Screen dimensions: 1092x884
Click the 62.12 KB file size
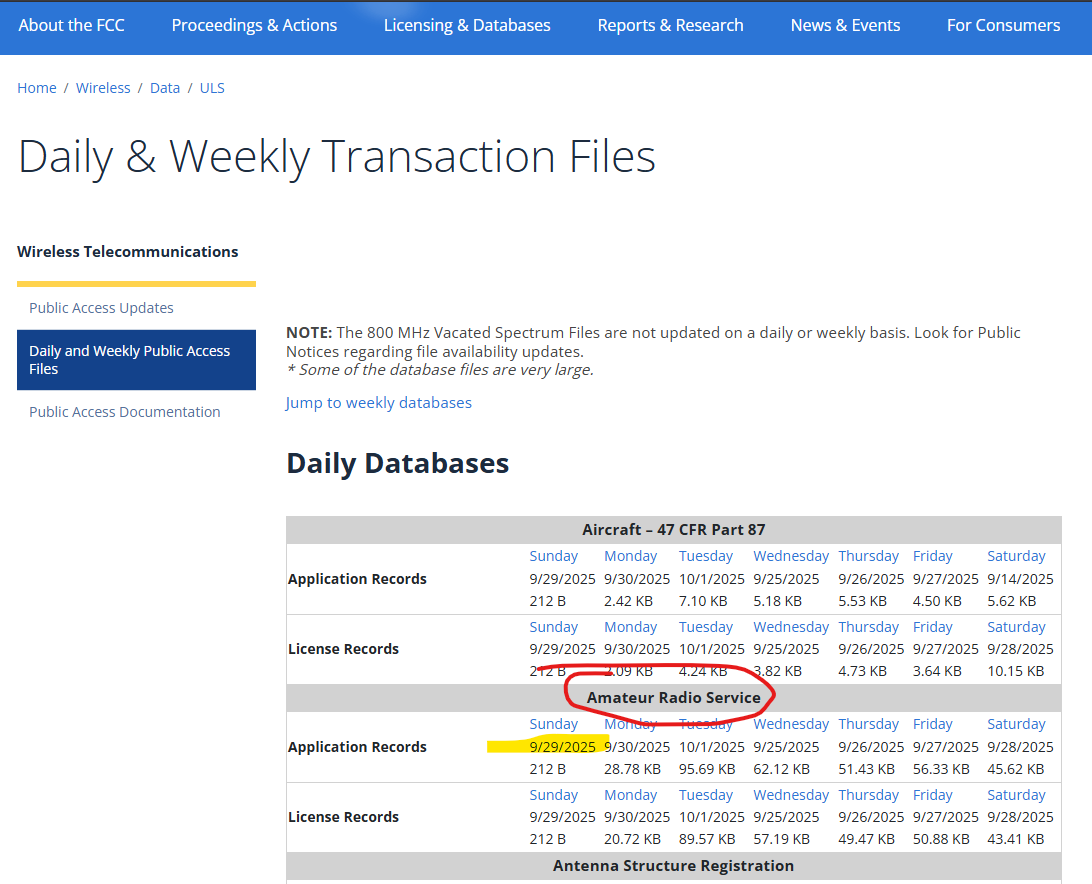pos(781,769)
